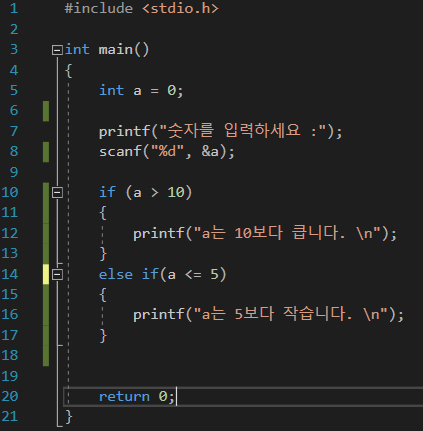This screenshot has height=431, width=423.
Task: Collapse the if (a > 10) block
Action: (57, 192)
